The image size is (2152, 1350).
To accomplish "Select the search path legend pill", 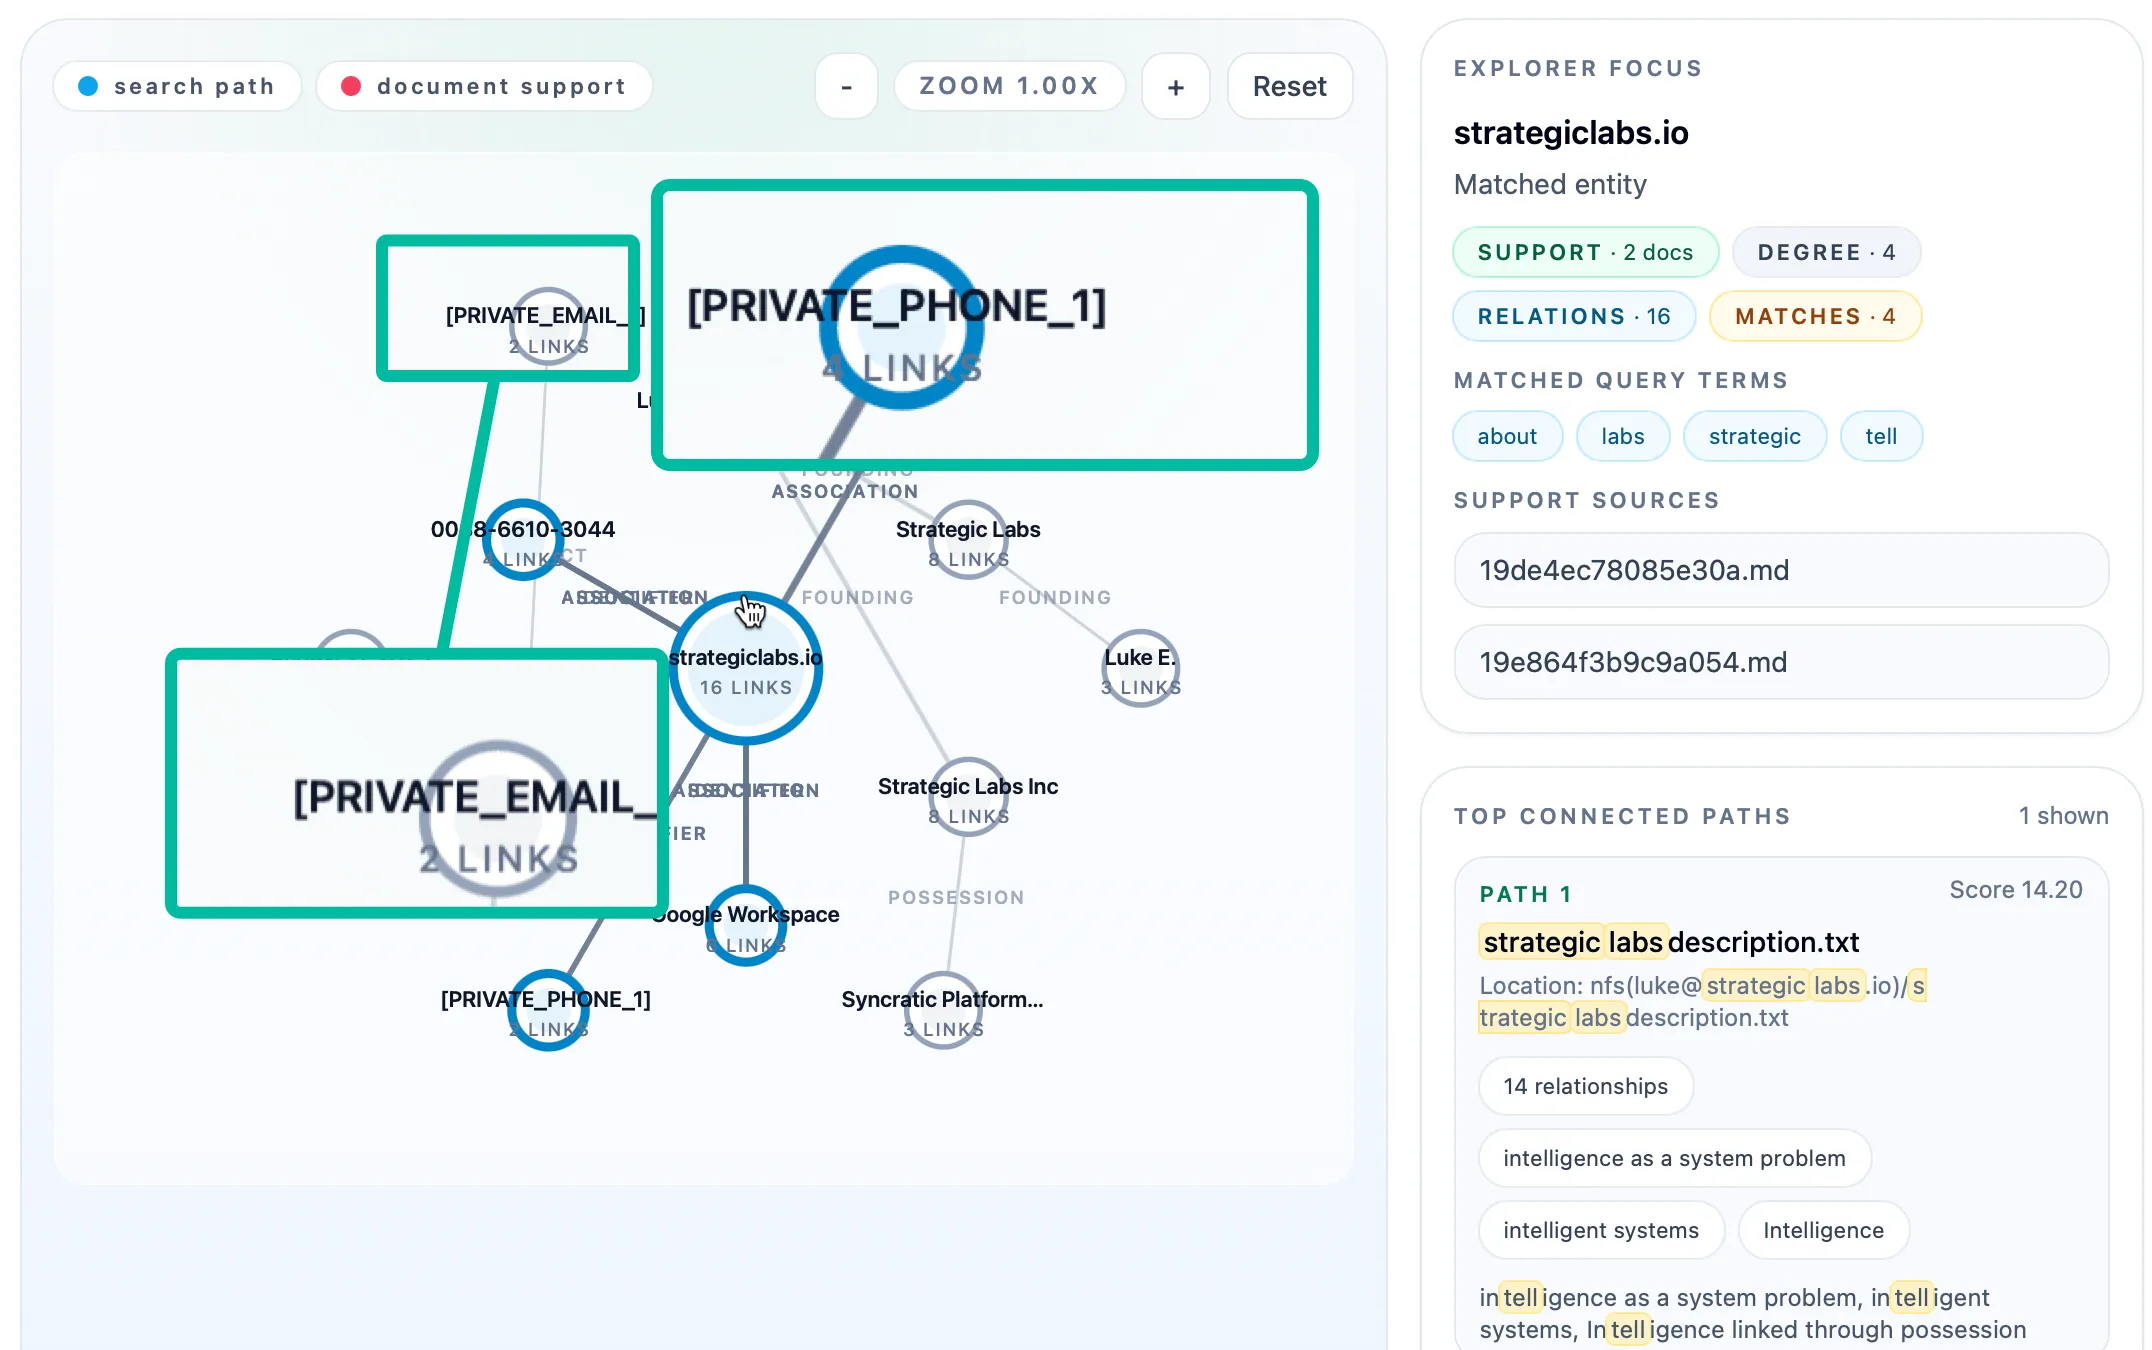I will (177, 86).
